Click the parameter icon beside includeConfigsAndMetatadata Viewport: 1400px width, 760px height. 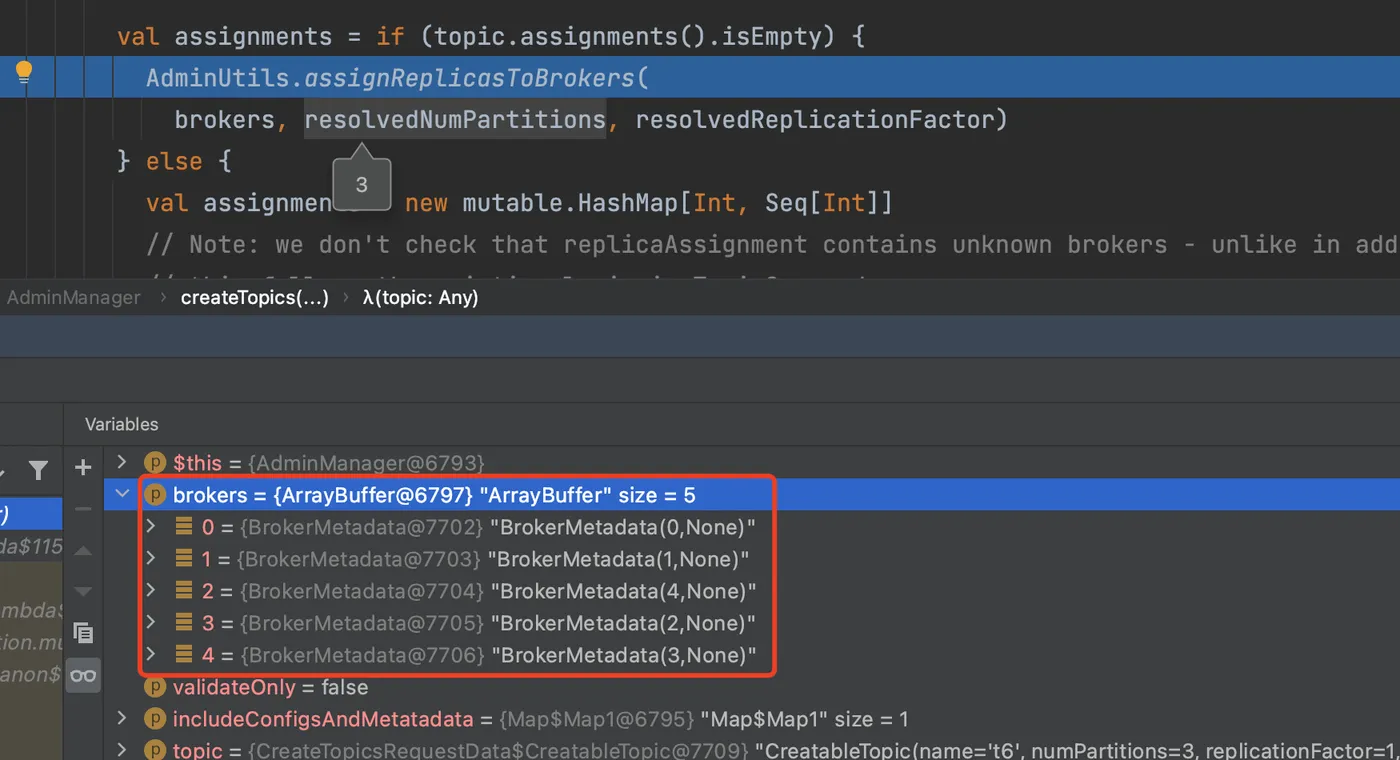154,719
